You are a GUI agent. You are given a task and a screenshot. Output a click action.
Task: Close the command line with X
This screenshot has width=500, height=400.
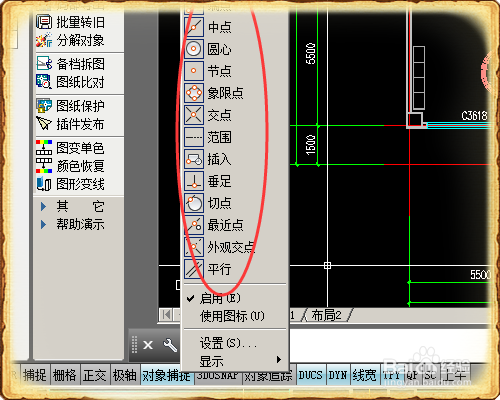tap(148, 345)
